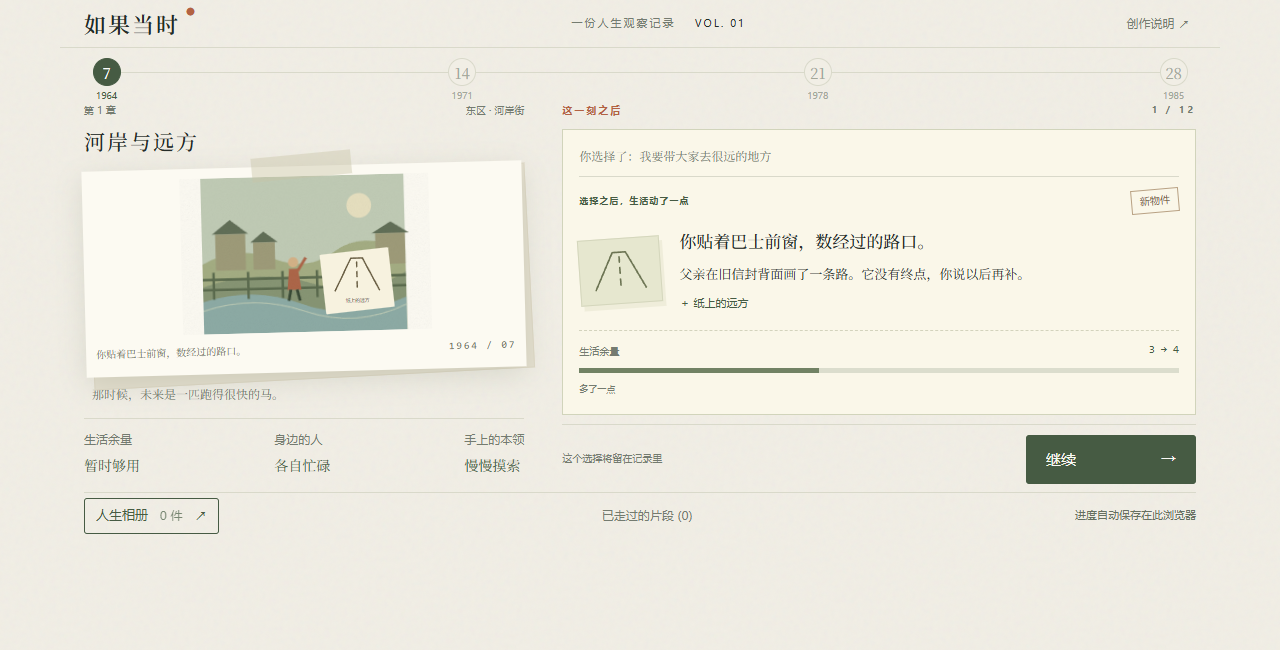Viewport: 1280px width, 650px height.
Task: Click the red dot beside the title
Action: (190, 12)
